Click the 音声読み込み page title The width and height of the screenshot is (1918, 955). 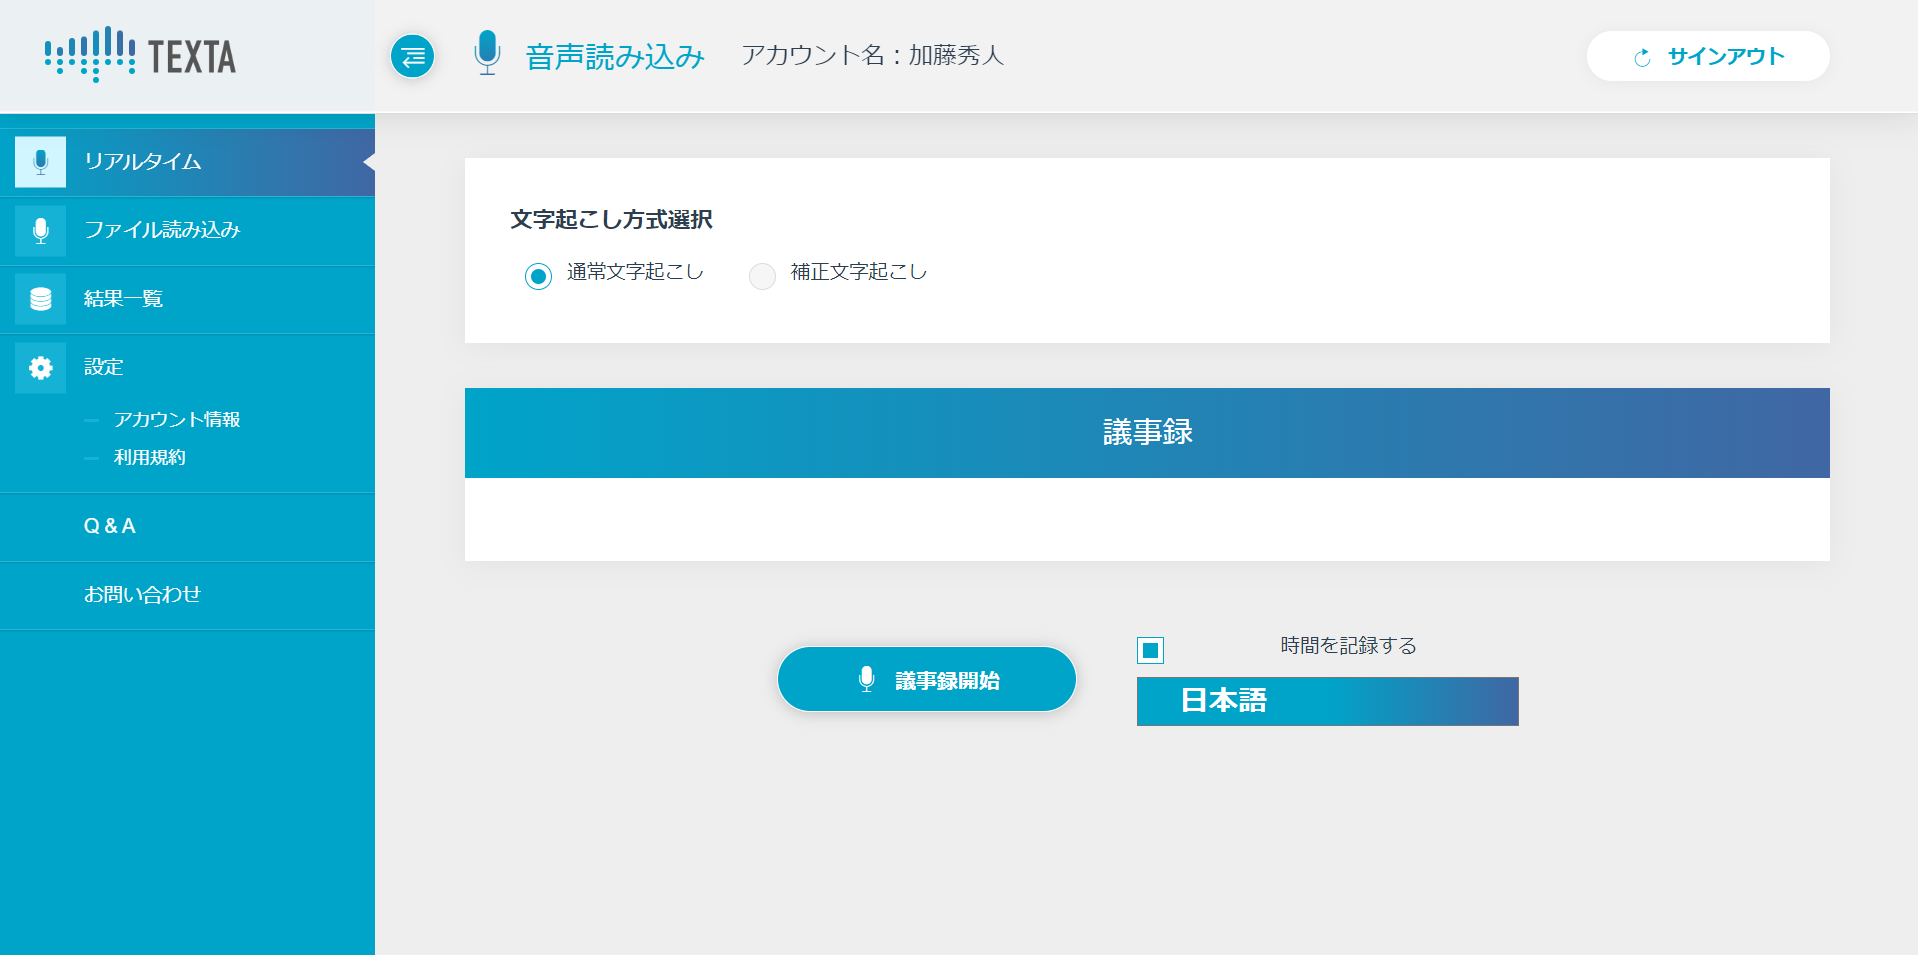615,57
